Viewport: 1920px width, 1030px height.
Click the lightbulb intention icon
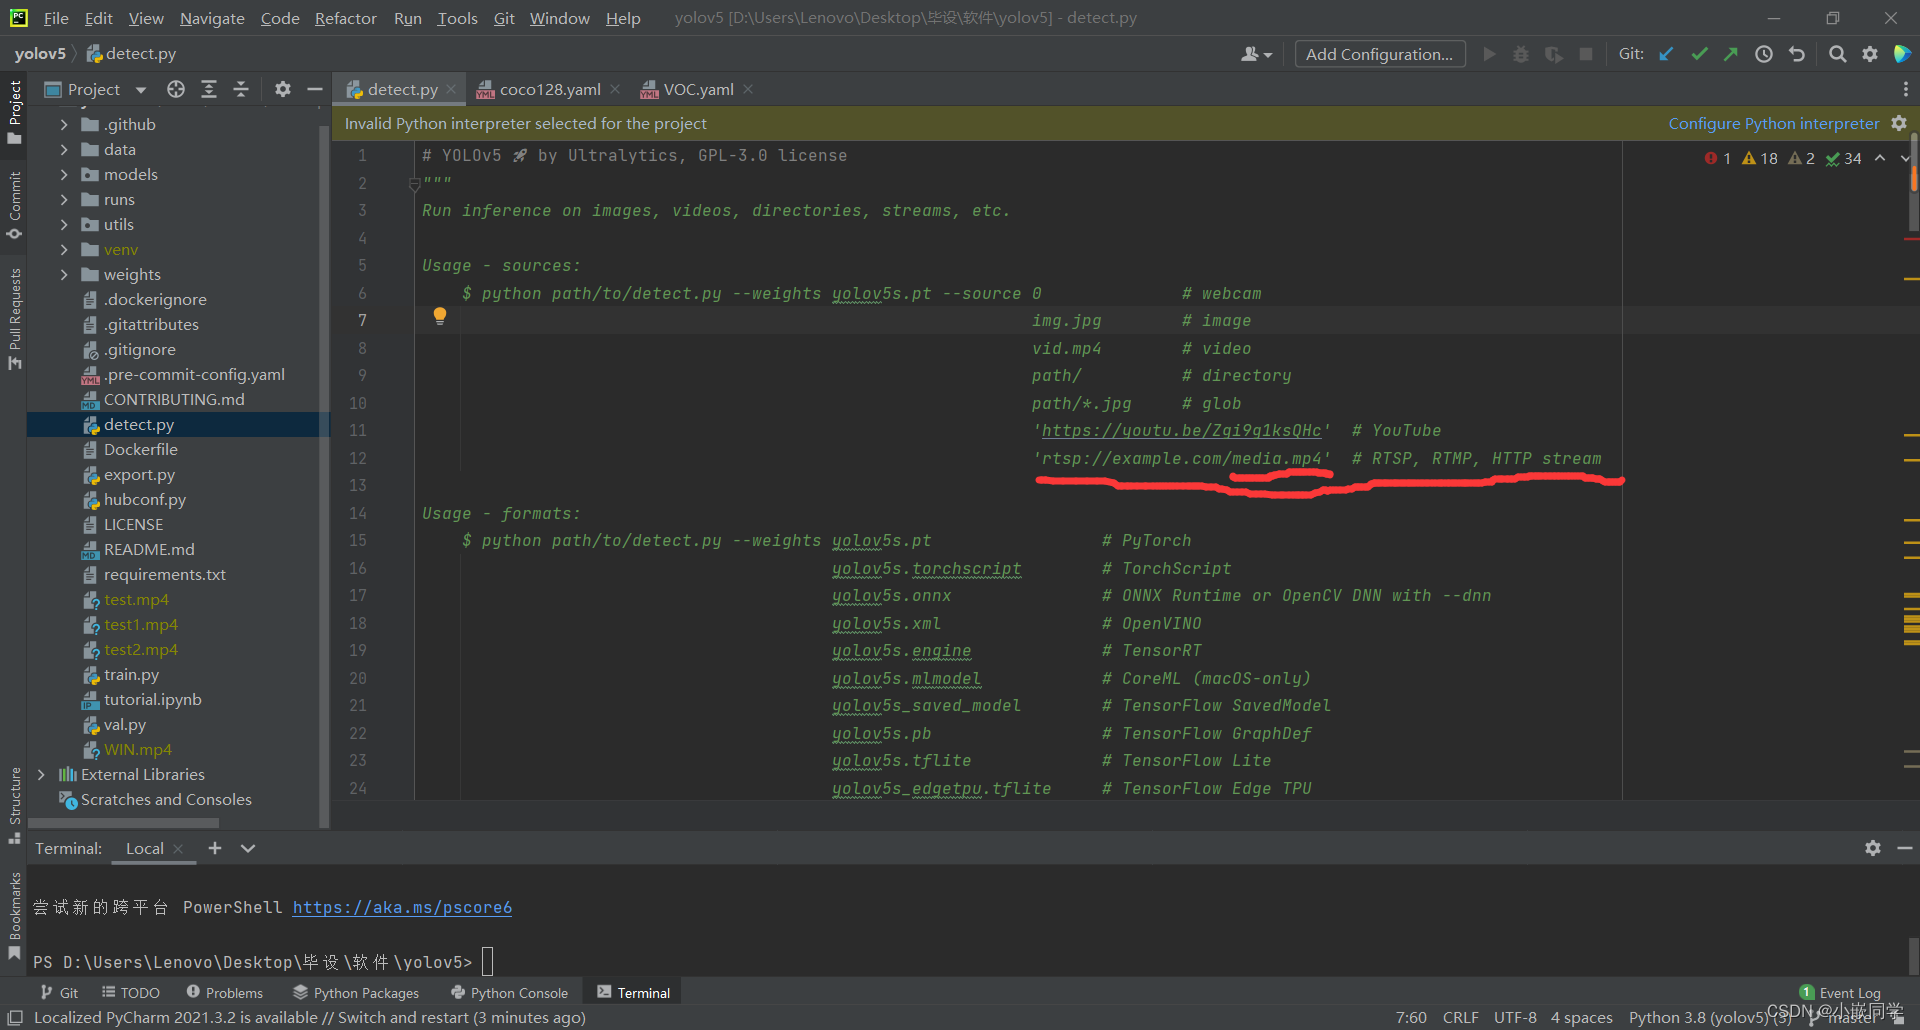pyautogui.click(x=439, y=317)
